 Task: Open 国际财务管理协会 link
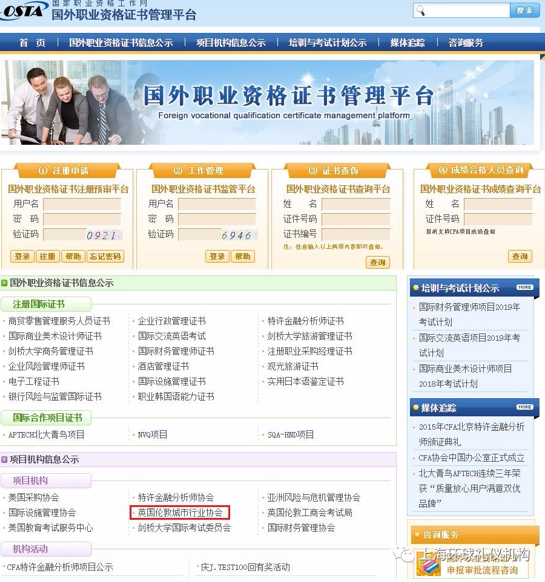[301, 527]
